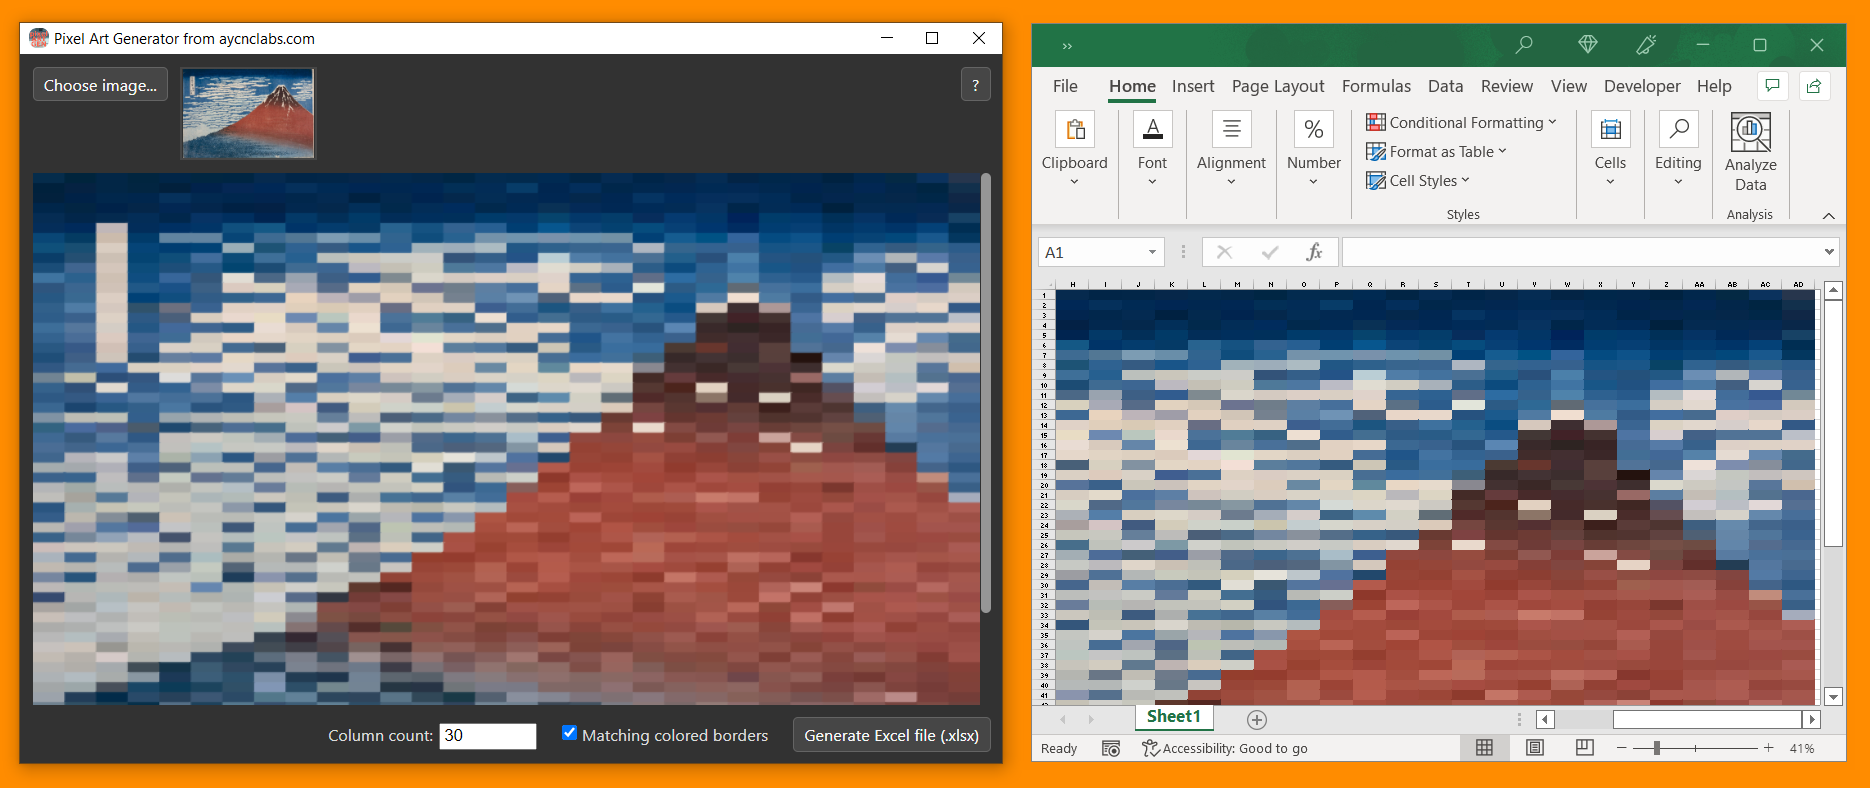Open the Name Box dropdown arrow
Viewport: 1870px width, 788px height.
pos(1152,252)
